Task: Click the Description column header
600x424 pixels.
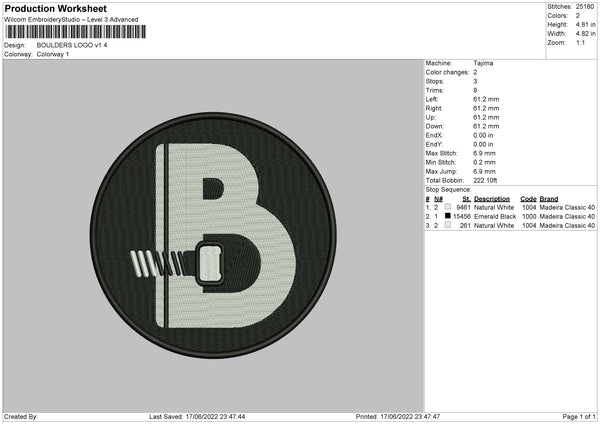Action: (x=492, y=199)
